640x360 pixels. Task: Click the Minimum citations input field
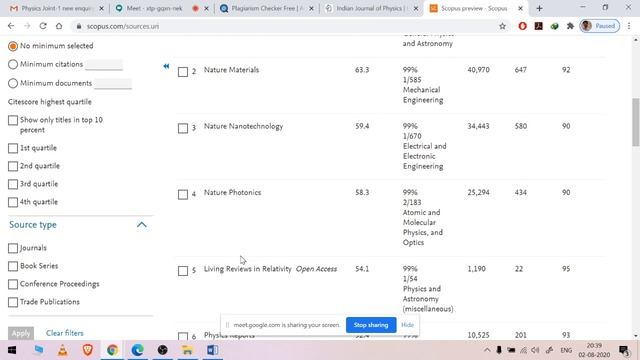coord(104,64)
